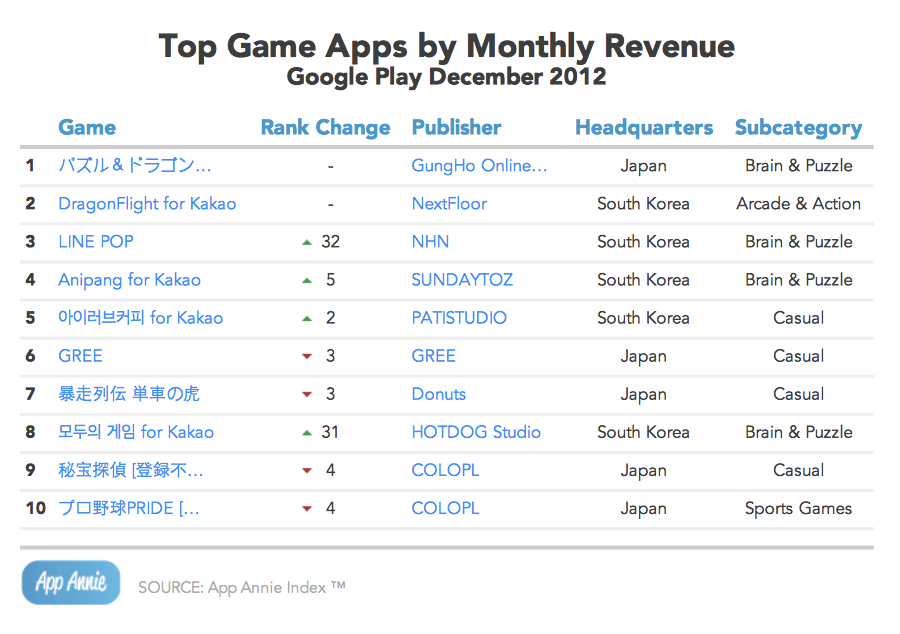Click the green up arrow in the LINE POP row
900x634 pixels.
click(307, 243)
